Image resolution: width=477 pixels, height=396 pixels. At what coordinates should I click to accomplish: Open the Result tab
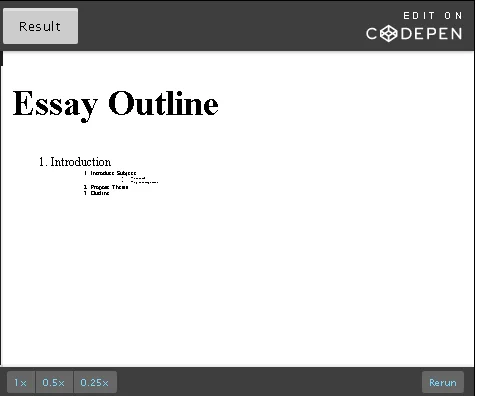tap(40, 26)
